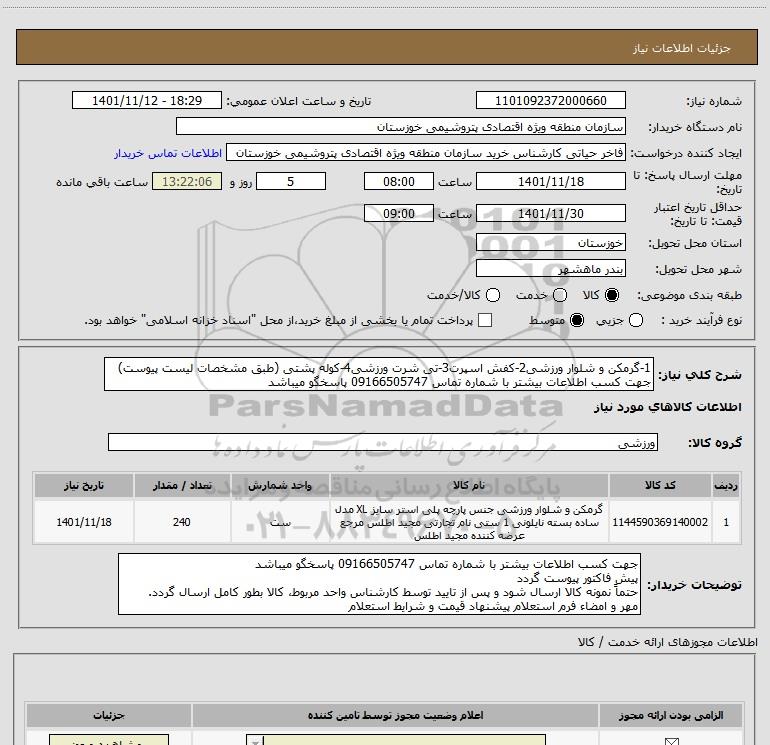Open the اعلام وضعیت مجوز dropdown arrow
Viewport: 770px width, 745px height.
(255, 741)
